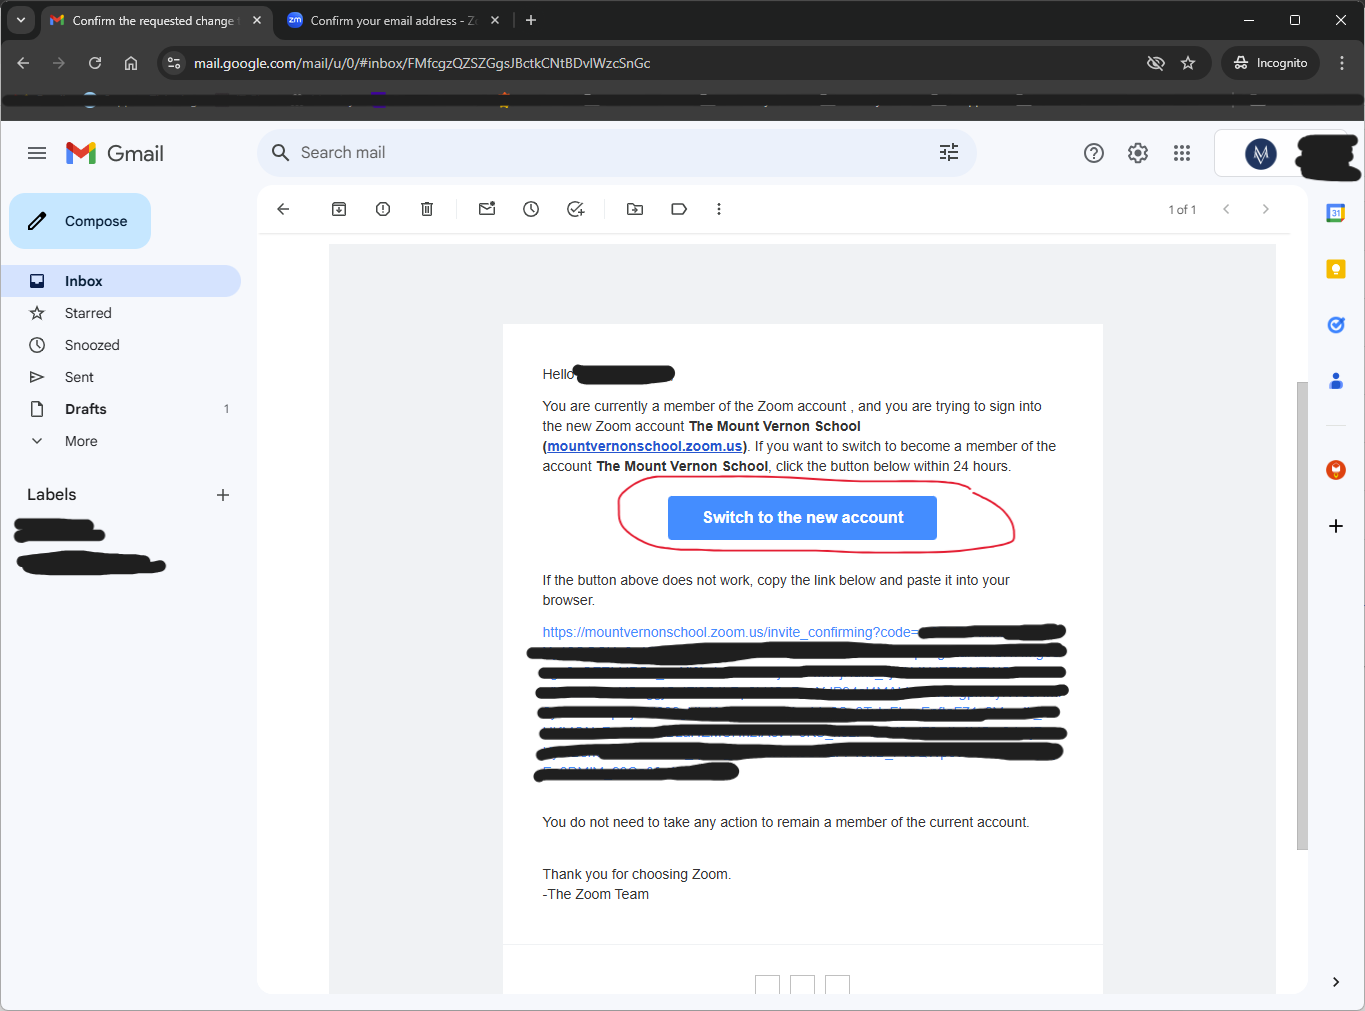Open third-party cookies blocked eye icon
The image size is (1365, 1011).
[x=1156, y=63]
